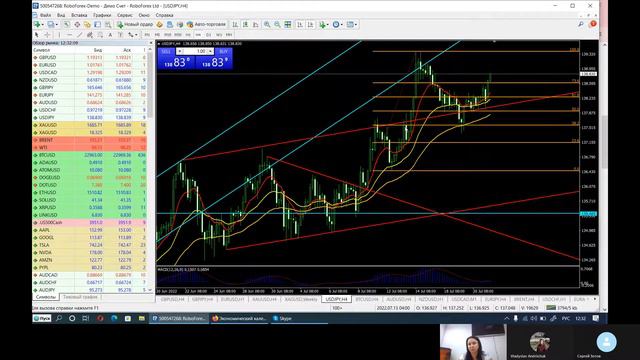
Task: Zoom out the chart with minus magnifier
Action: (x=277, y=24)
